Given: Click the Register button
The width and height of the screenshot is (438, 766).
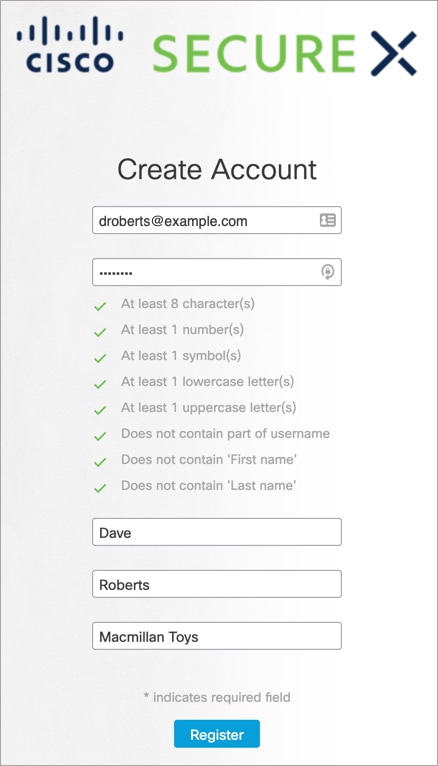Looking at the screenshot, I should click(217, 734).
